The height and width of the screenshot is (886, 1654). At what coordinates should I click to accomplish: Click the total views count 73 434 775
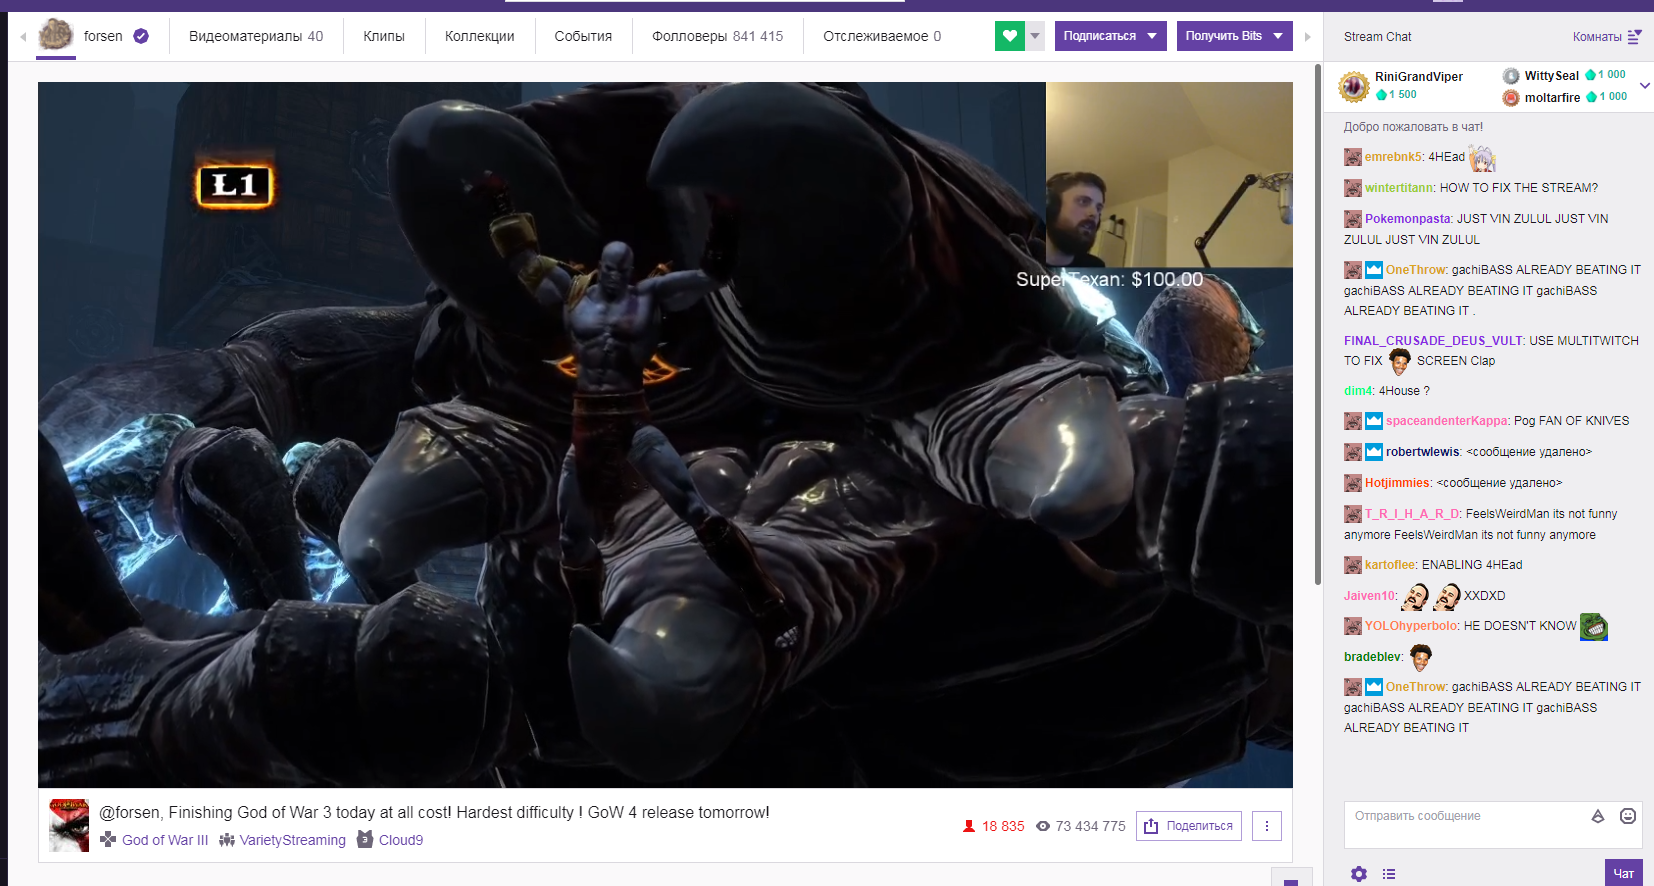(1081, 826)
